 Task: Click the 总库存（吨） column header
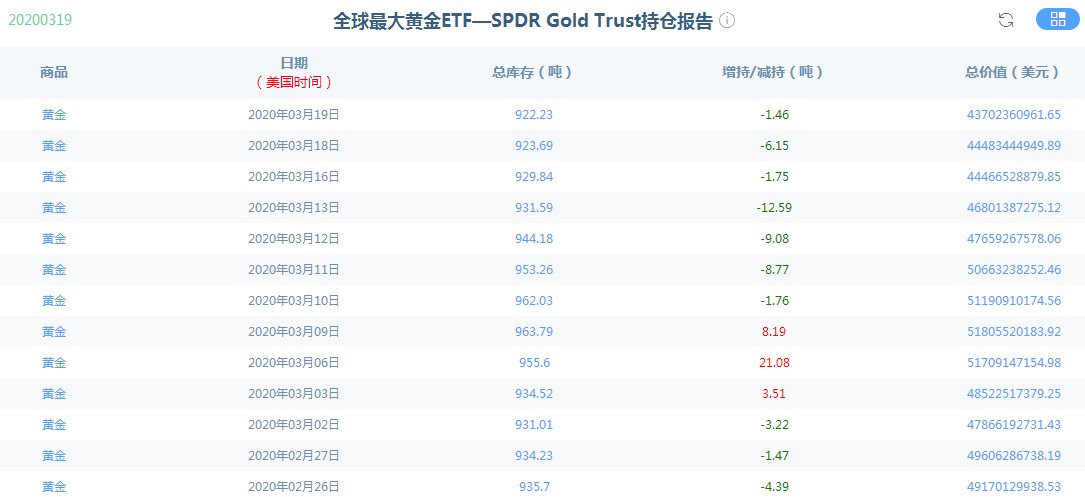click(534, 72)
